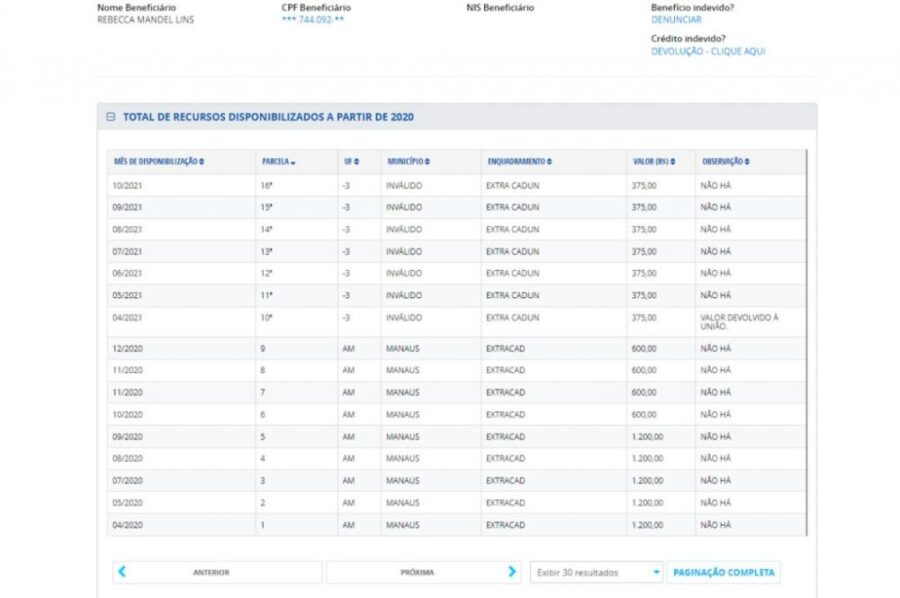Sort by Mês de Disponibilização column

160,162
